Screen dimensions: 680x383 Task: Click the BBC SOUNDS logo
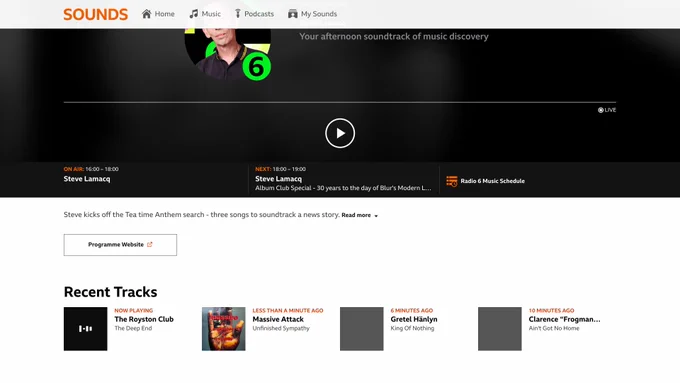coord(95,14)
